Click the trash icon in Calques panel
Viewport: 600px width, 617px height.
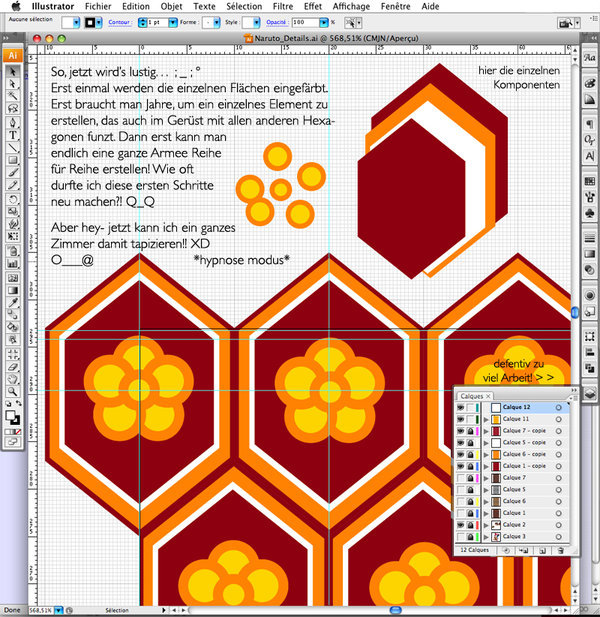561,550
